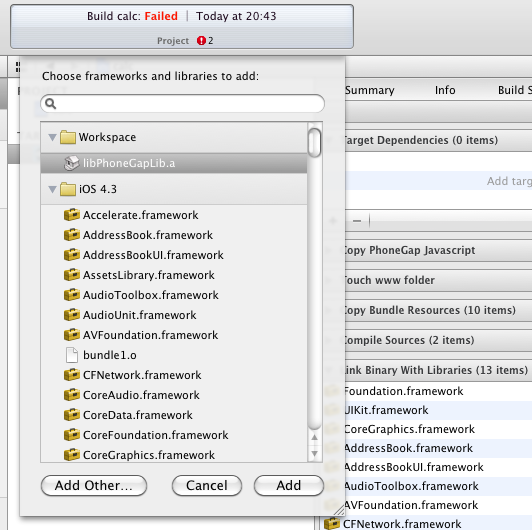532x530 pixels.
Task: Select AVFoundation.framework in the dialog list
Action: point(174,335)
